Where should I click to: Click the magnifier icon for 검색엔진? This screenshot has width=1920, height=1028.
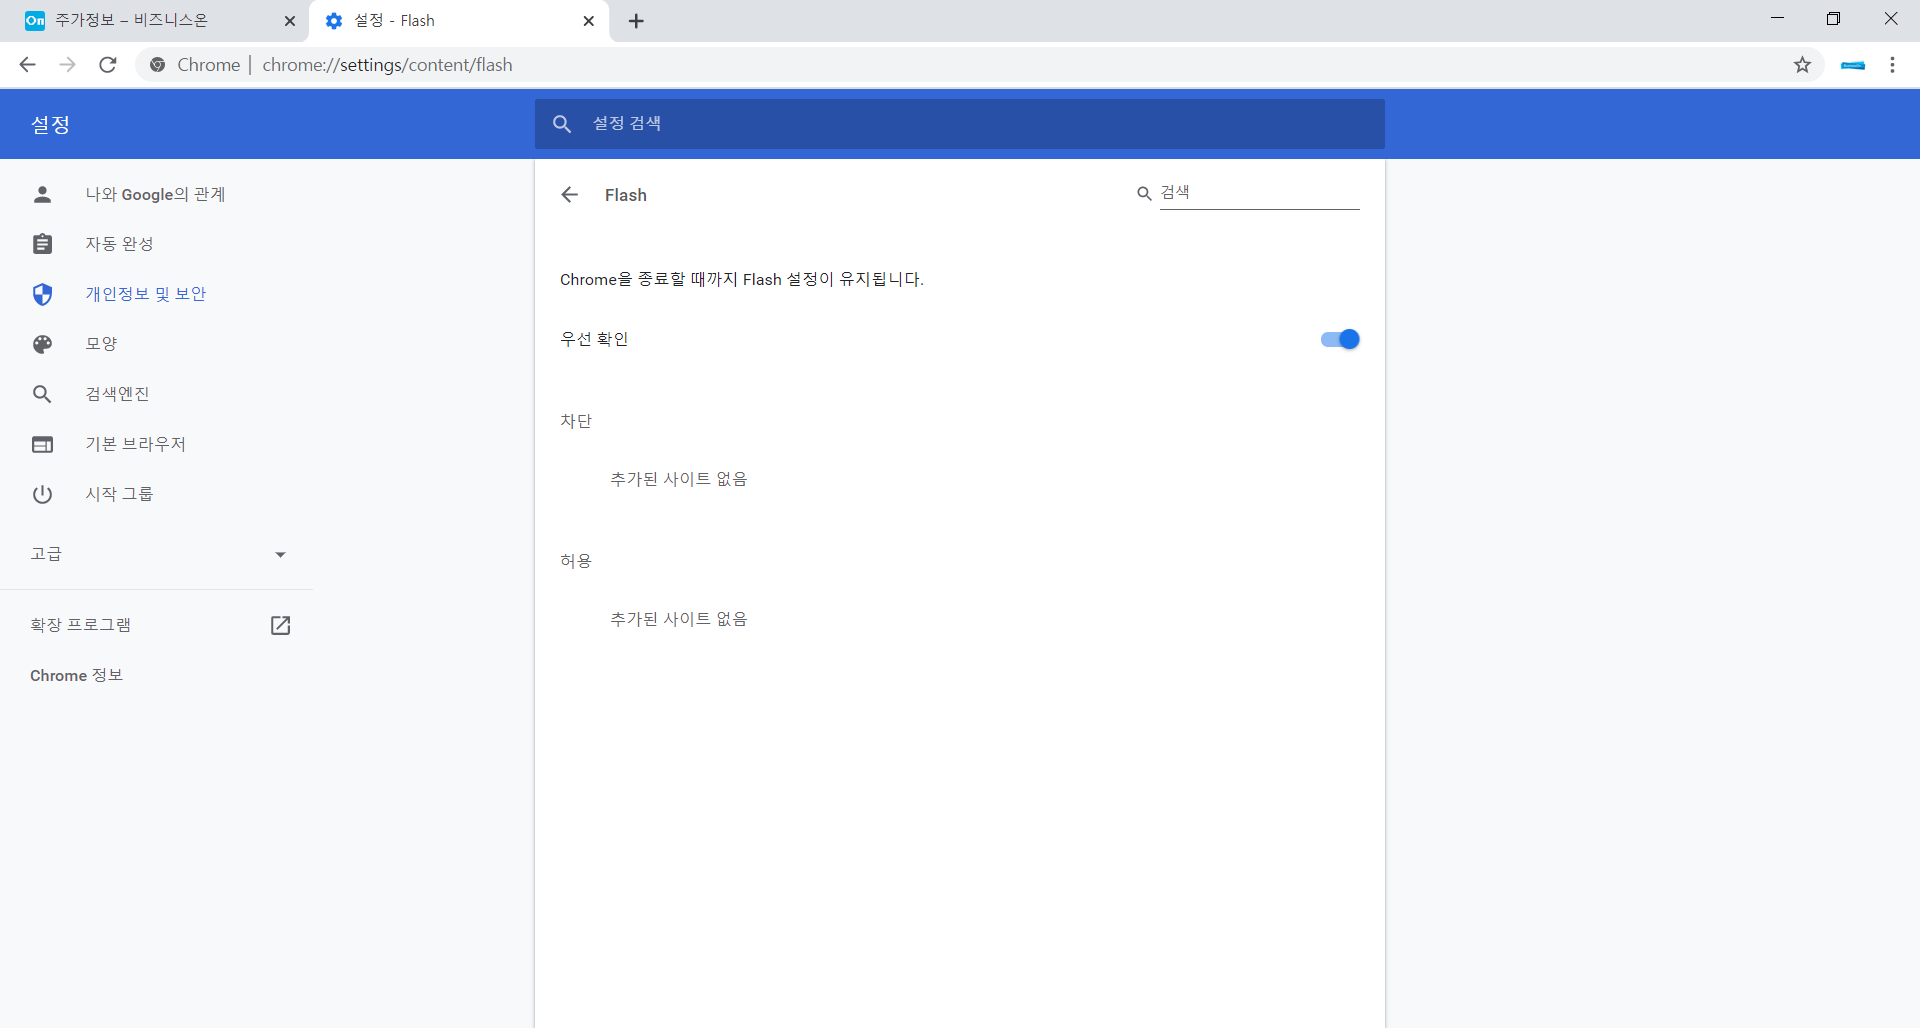(x=42, y=394)
